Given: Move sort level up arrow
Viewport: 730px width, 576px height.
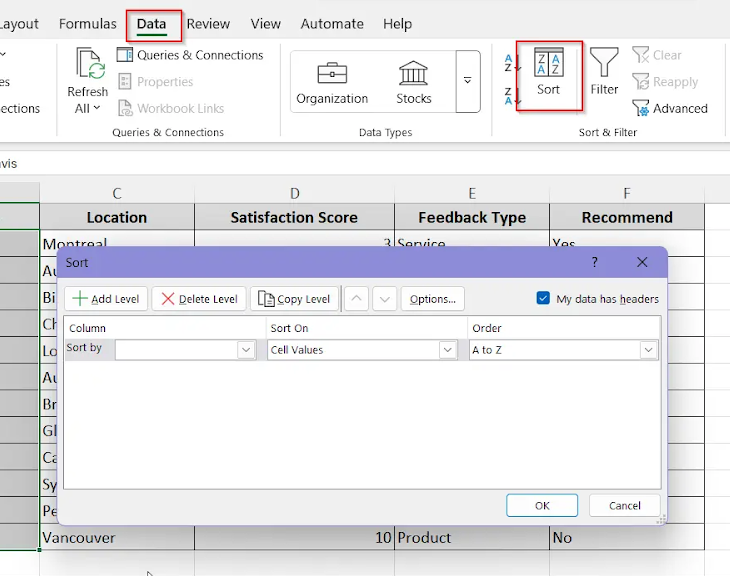Looking at the screenshot, I should tap(356, 298).
